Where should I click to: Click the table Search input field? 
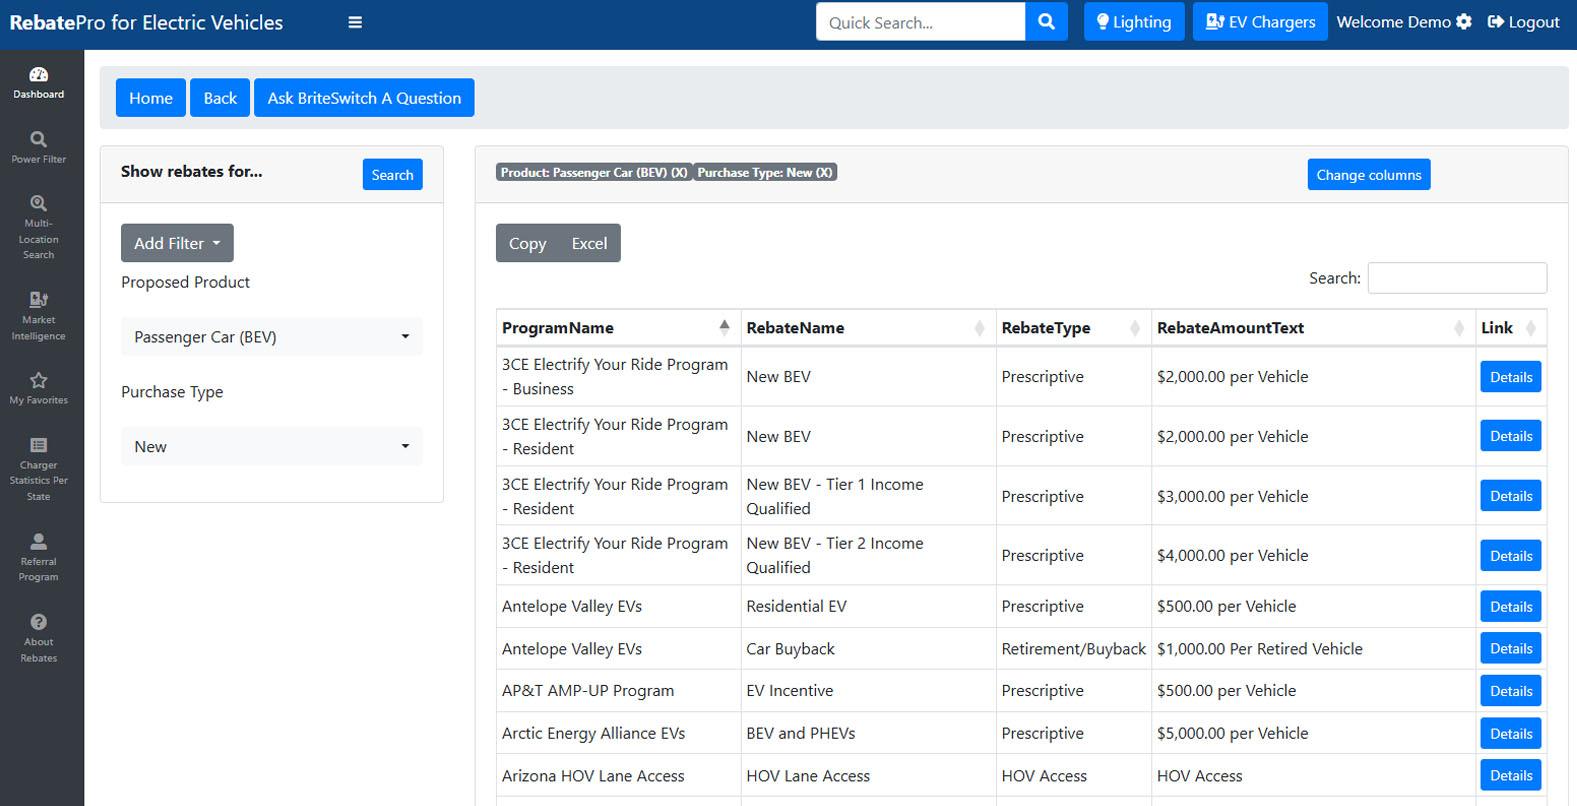[x=1456, y=278]
